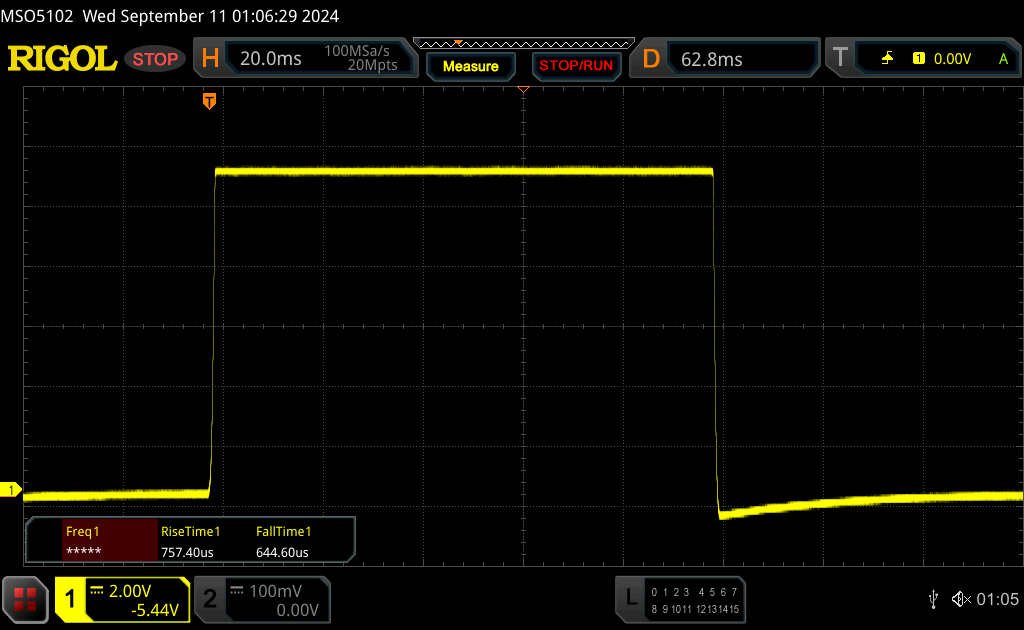The image size is (1024, 630).
Task: Select the orange trigger position T marker
Action: click(209, 100)
